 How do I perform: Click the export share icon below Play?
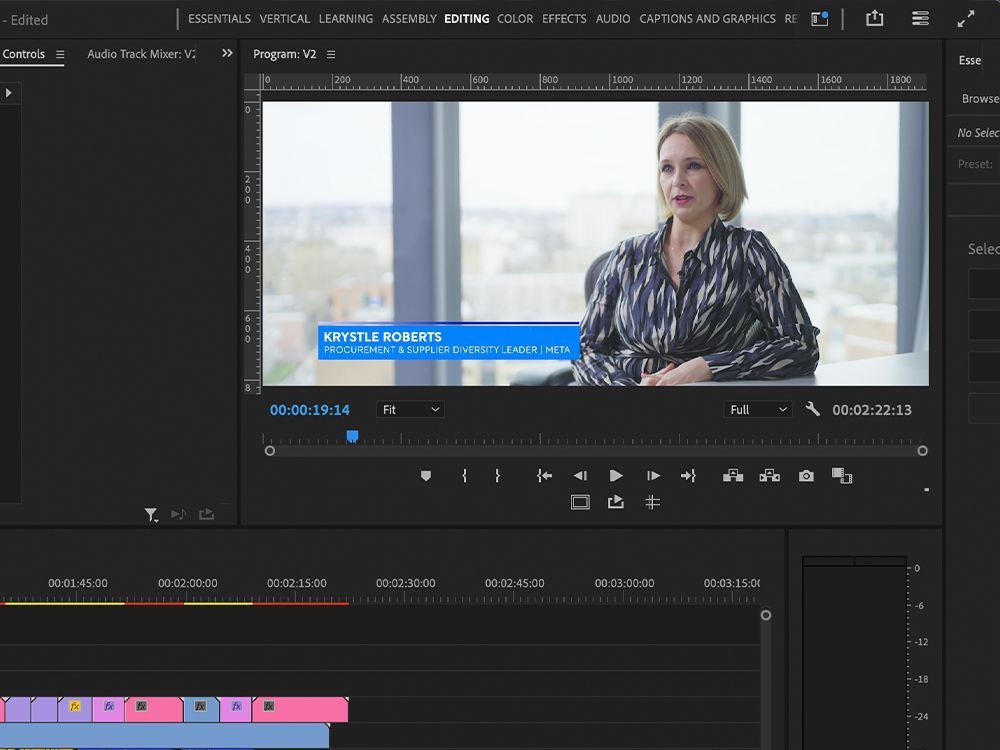pos(615,503)
